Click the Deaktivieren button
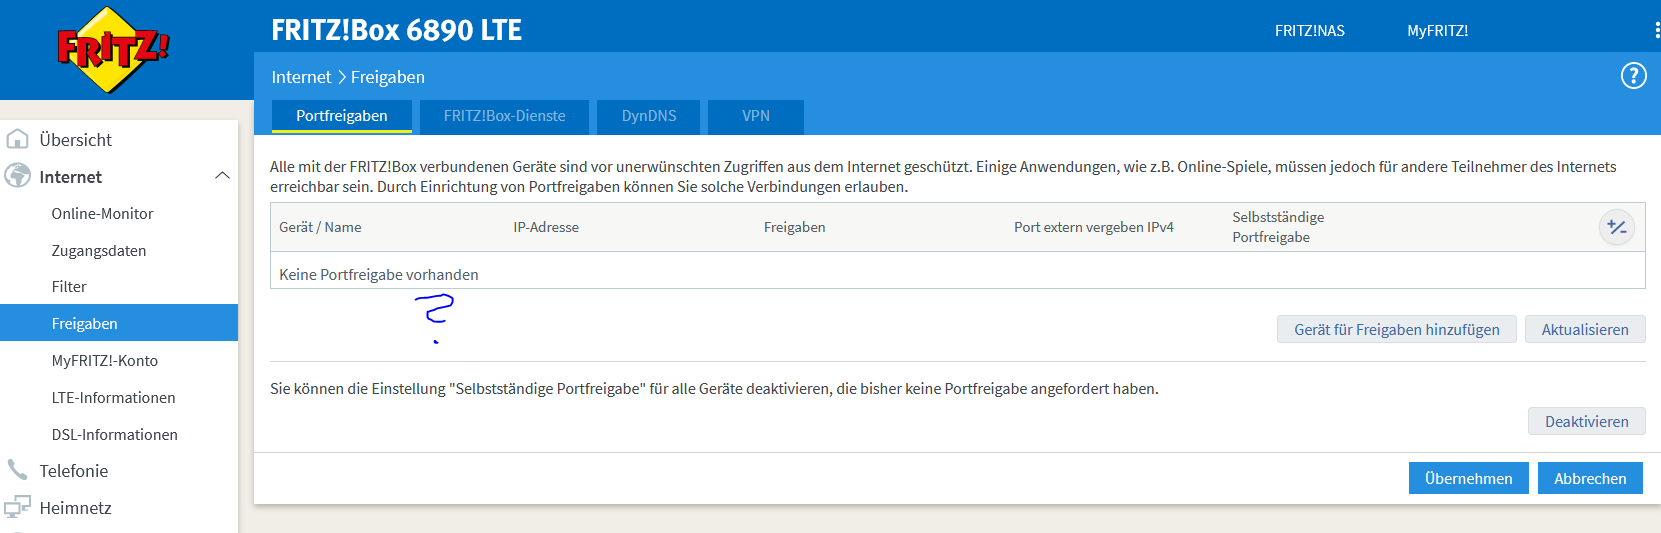The image size is (1661, 533). click(1587, 421)
